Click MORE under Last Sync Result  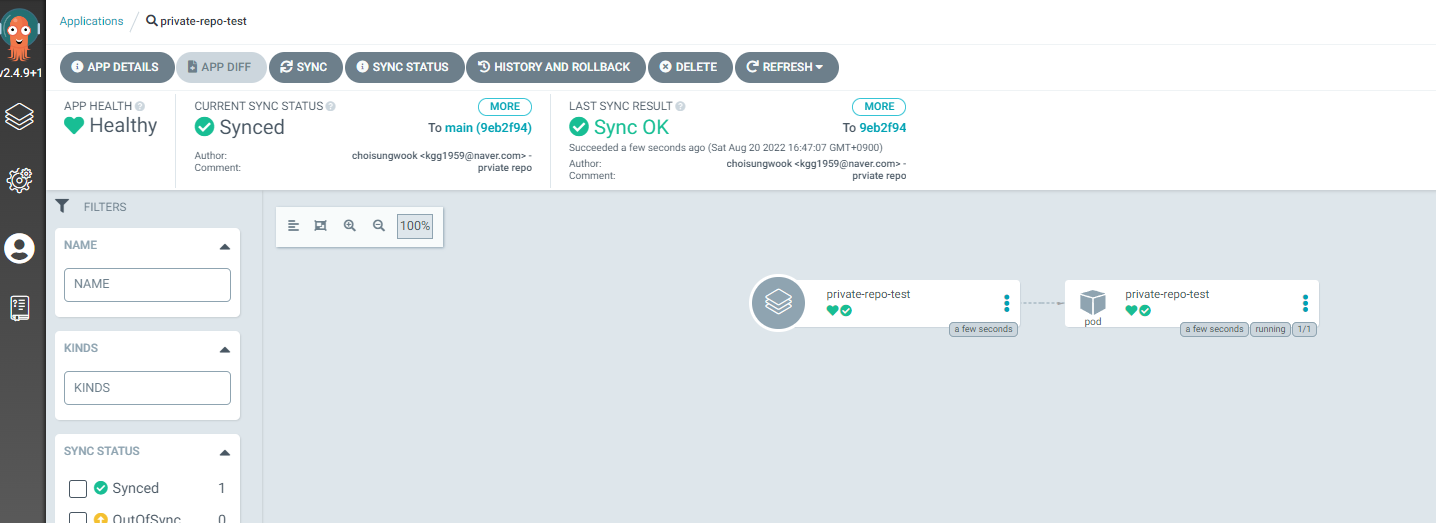(879, 106)
